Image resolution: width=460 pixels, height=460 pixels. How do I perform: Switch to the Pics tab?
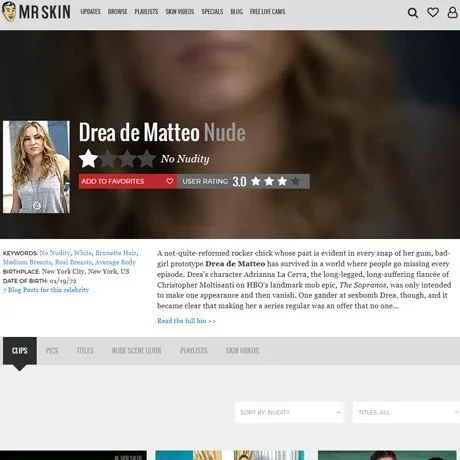click(x=52, y=351)
